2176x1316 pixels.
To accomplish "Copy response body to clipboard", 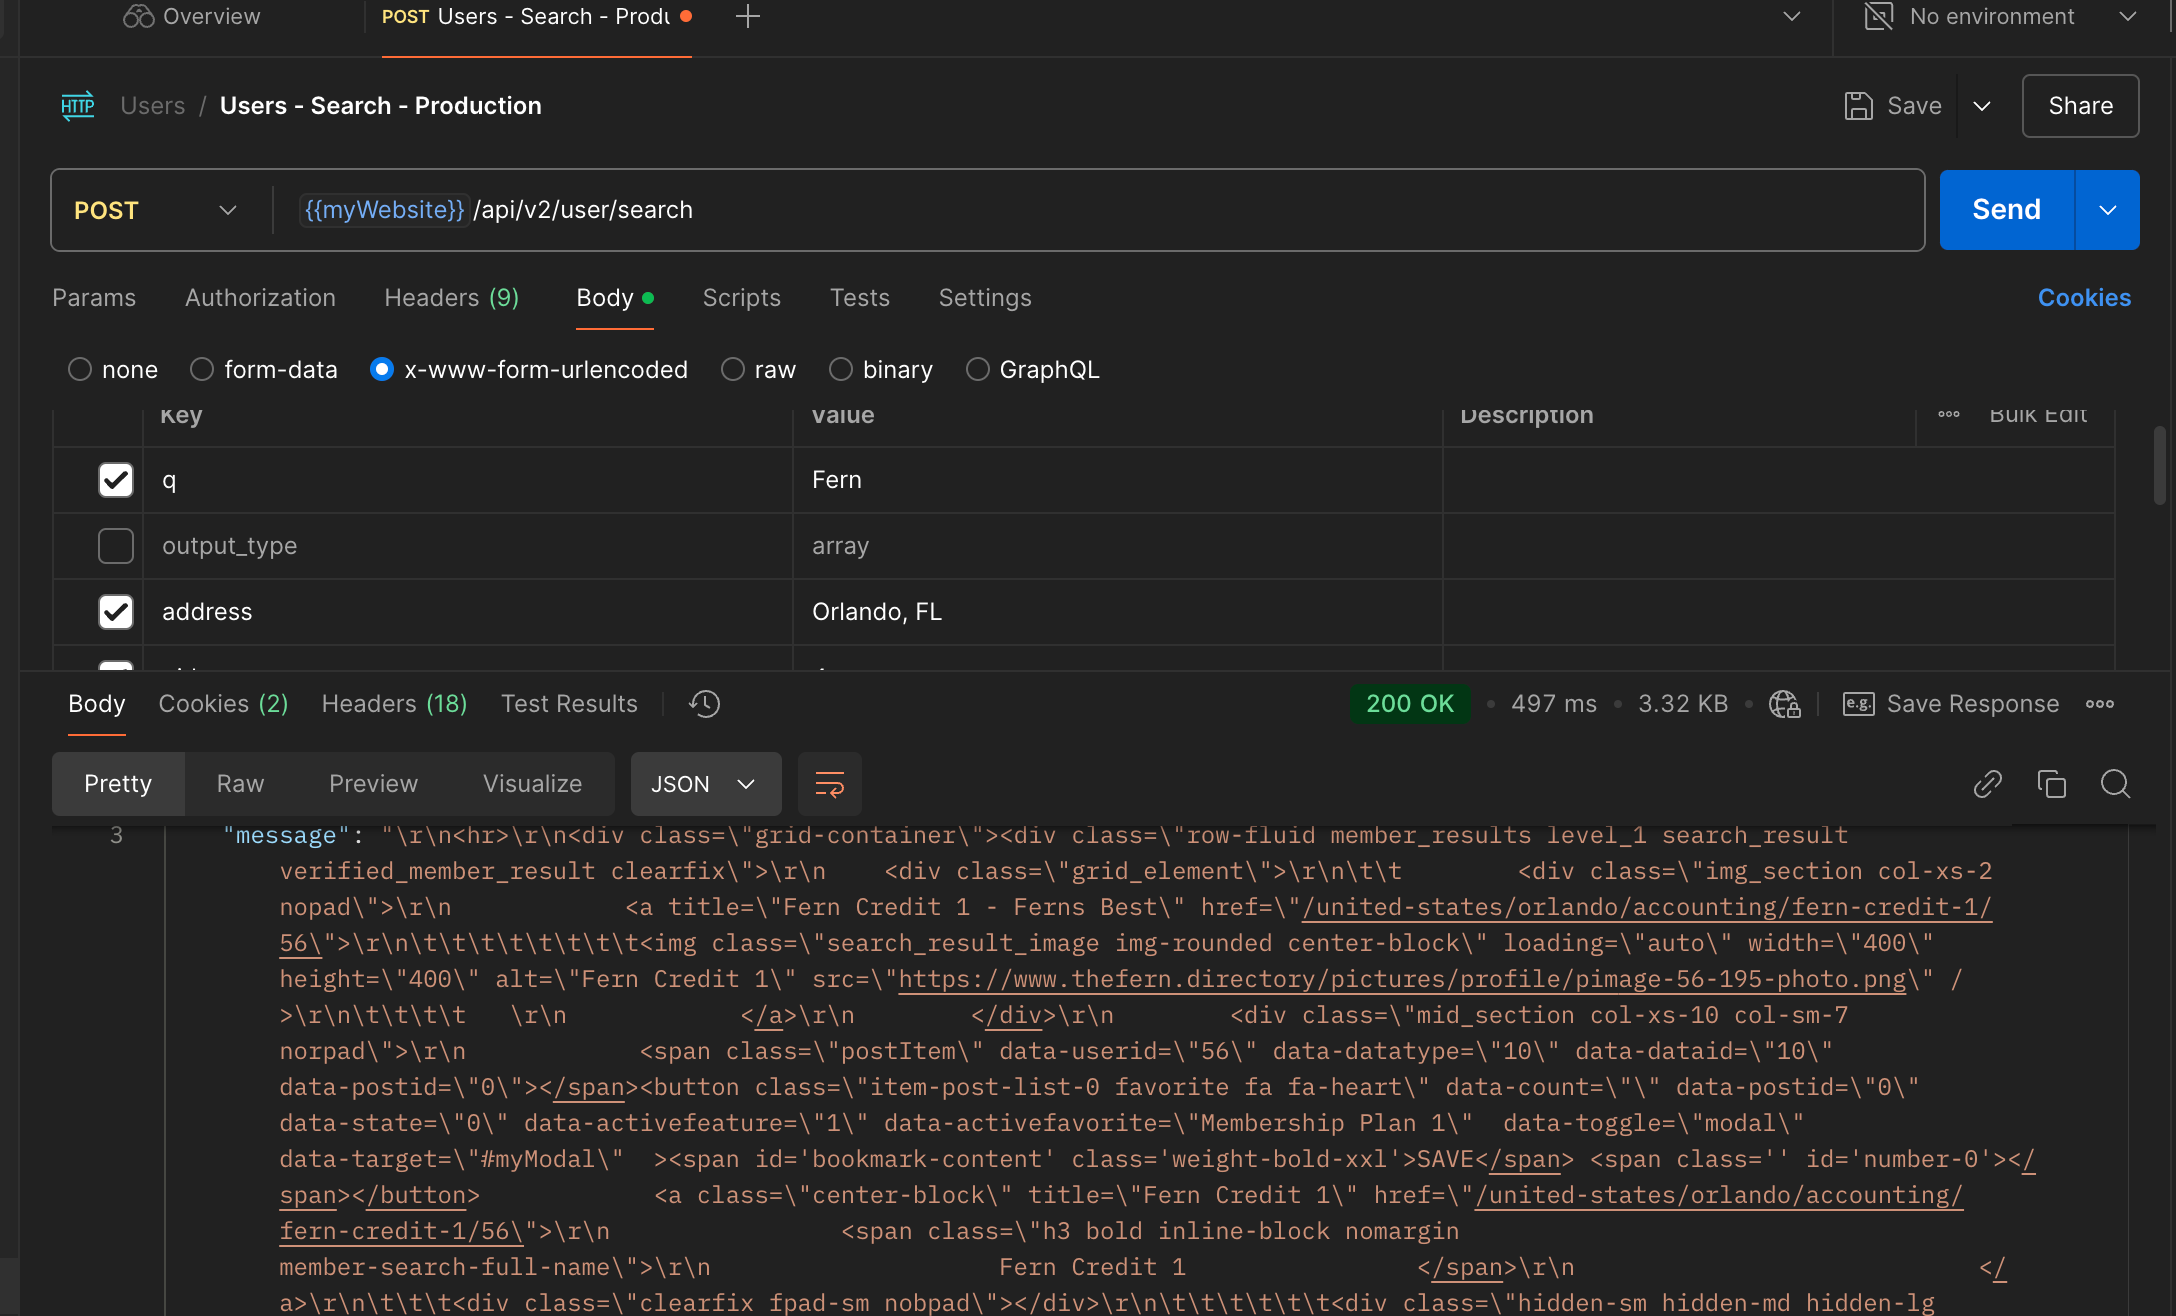I will point(2051,784).
